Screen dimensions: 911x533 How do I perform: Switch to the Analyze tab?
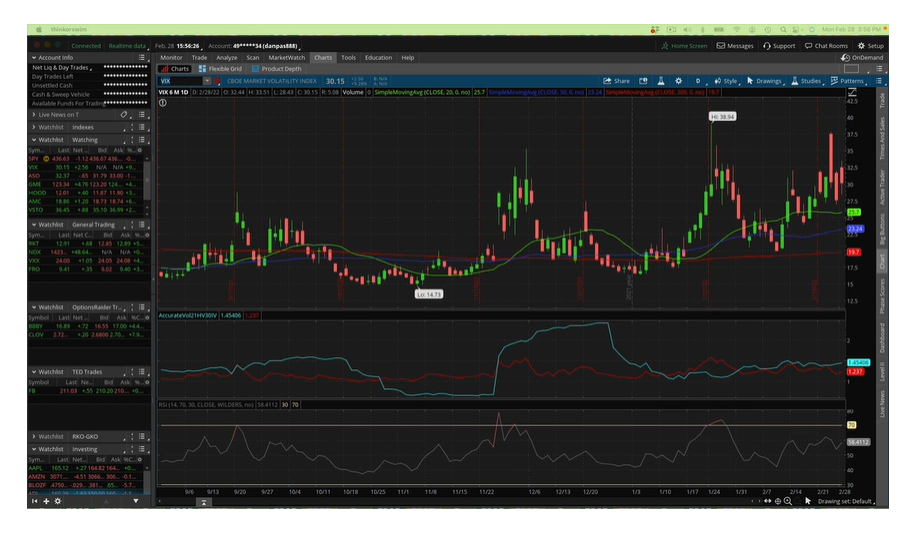[227, 58]
